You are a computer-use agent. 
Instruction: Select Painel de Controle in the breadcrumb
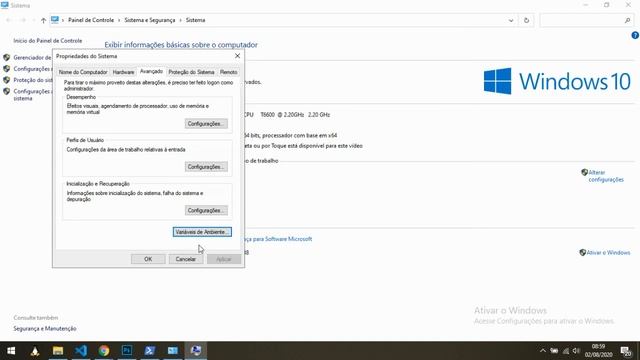pos(91,20)
